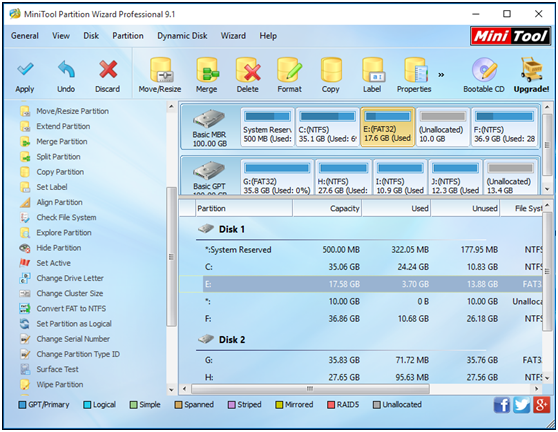Open the View menu
This screenshot has width=558, height=432.
click(61, 36)
